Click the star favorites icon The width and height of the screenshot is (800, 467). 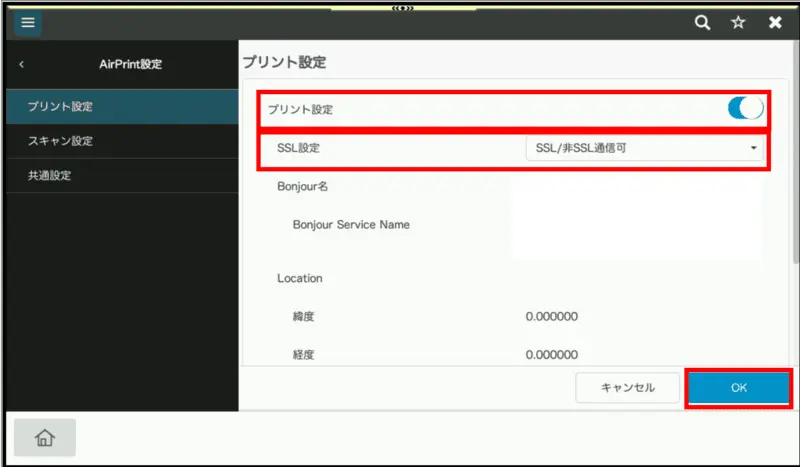click(x=738, y=23)
